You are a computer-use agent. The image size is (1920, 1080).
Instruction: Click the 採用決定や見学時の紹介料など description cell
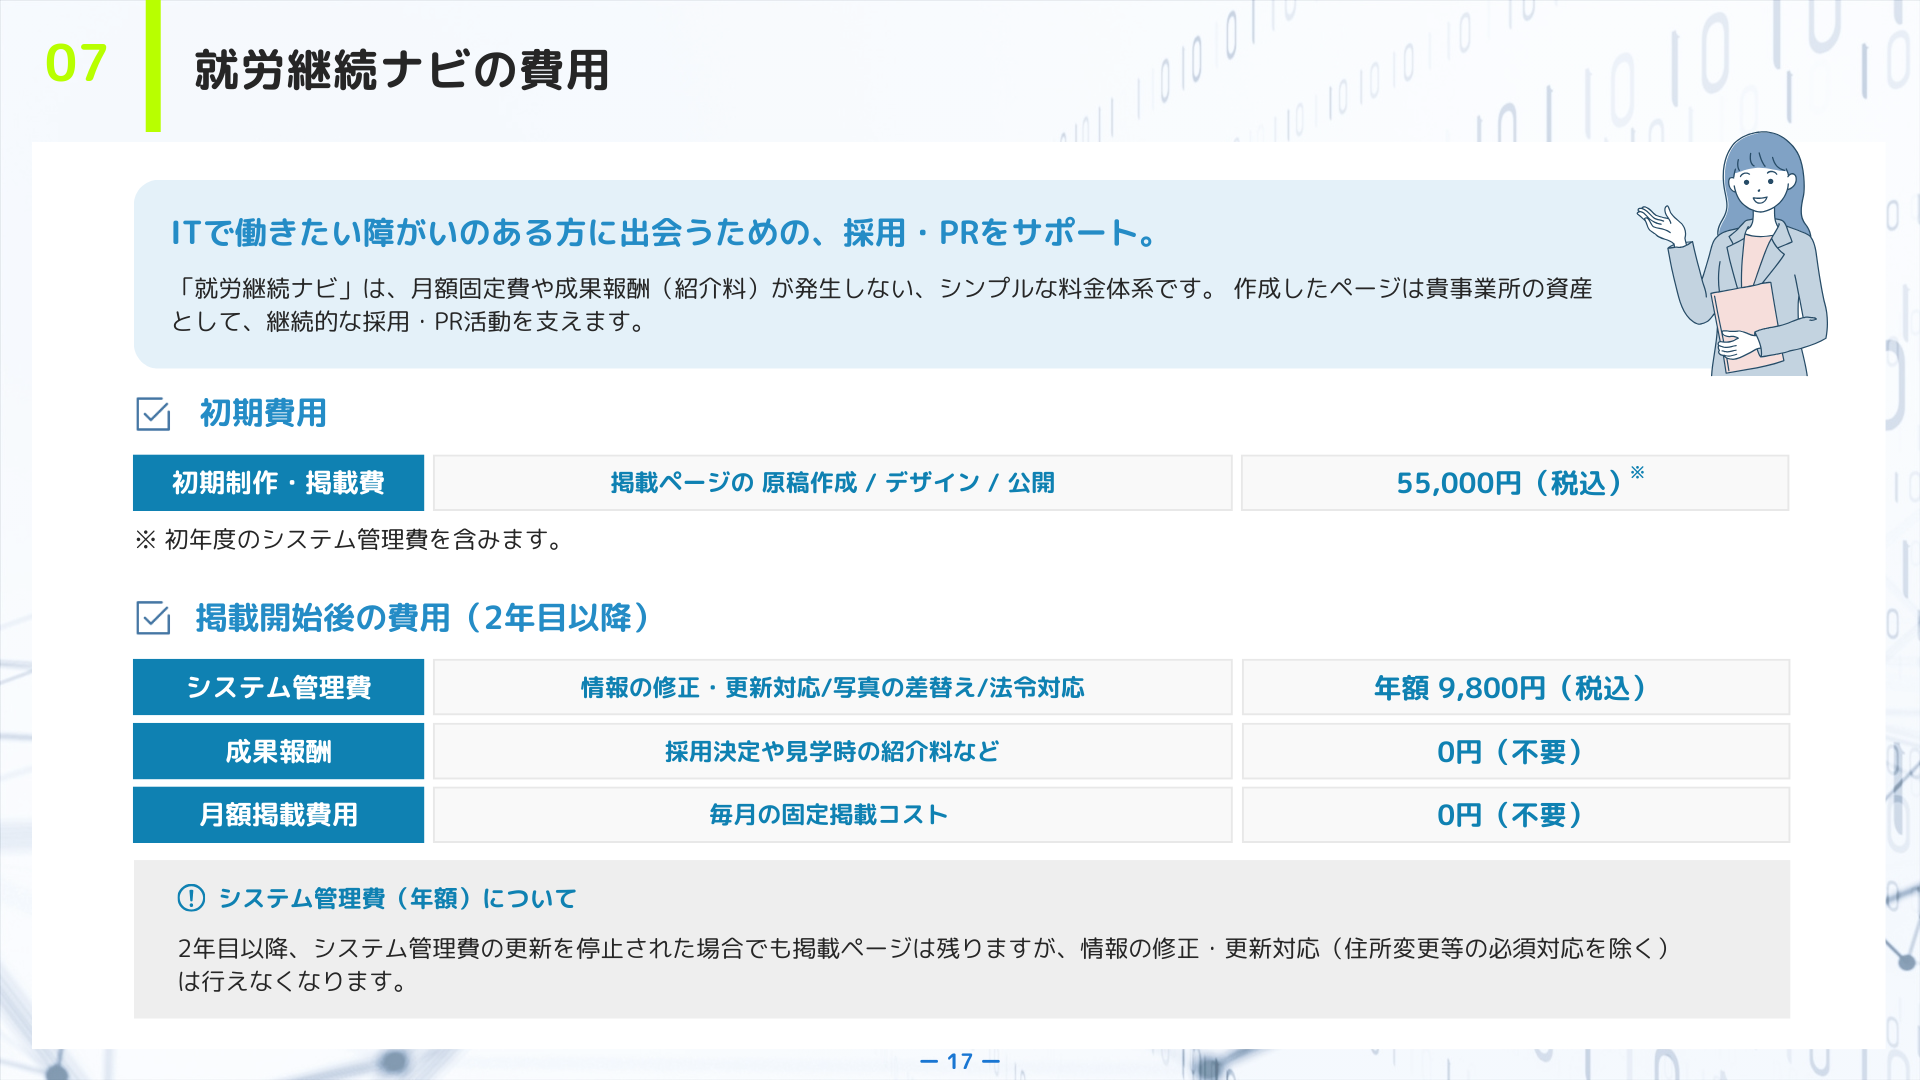[x=832, y=752]
